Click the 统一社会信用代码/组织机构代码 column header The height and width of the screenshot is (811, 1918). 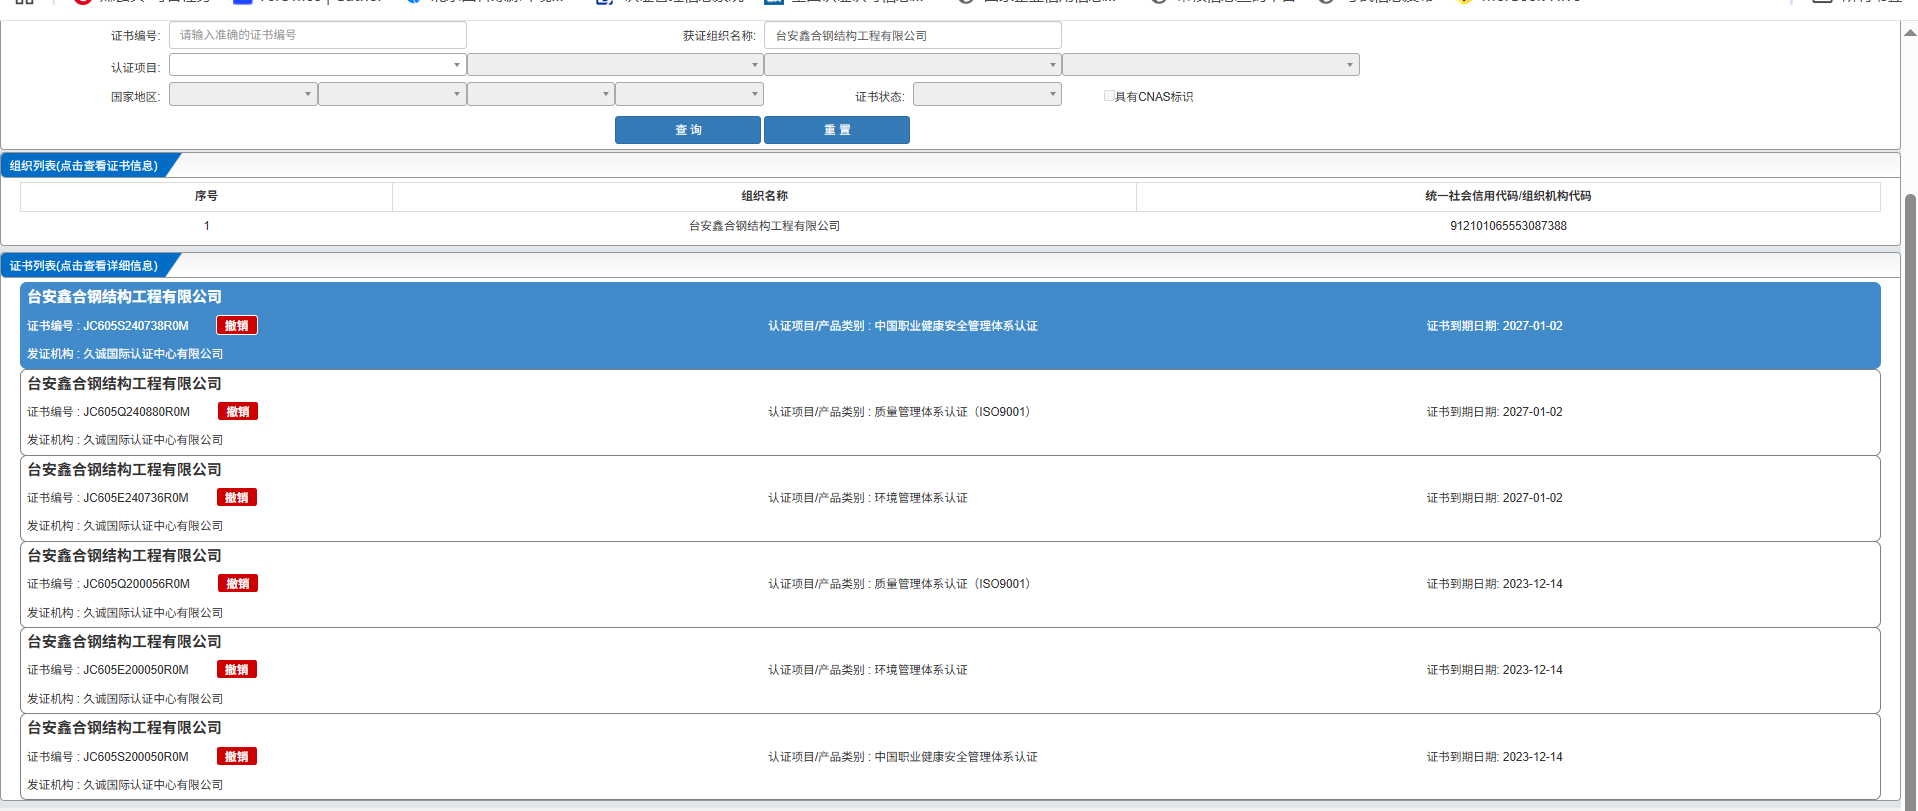(1508, 196)
